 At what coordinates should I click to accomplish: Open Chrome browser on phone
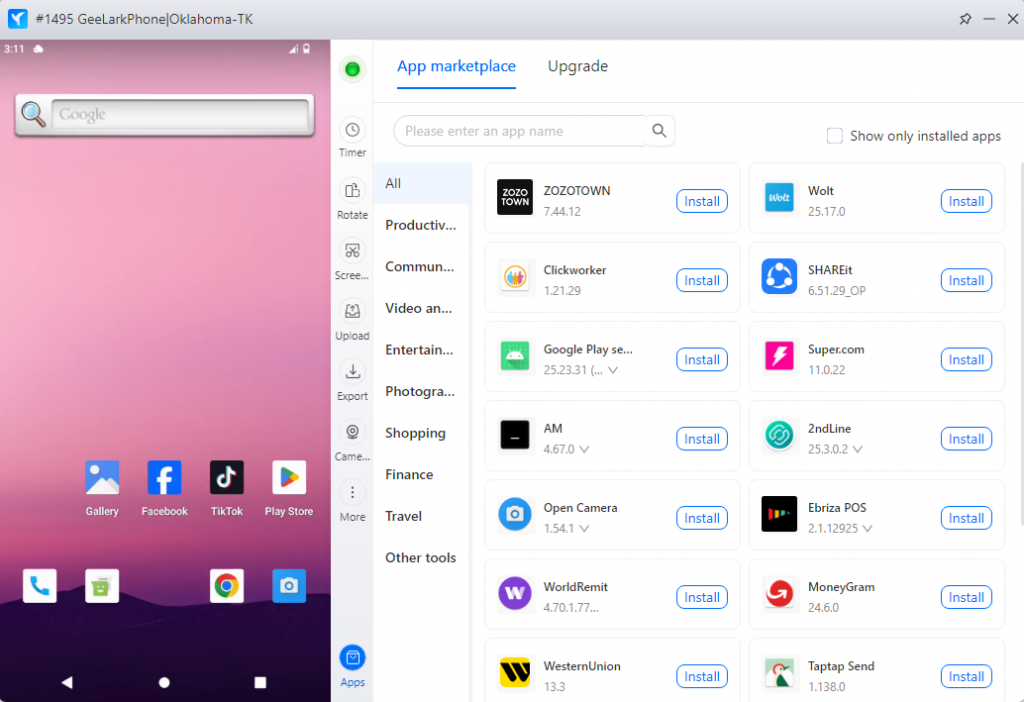click(227, 586)
